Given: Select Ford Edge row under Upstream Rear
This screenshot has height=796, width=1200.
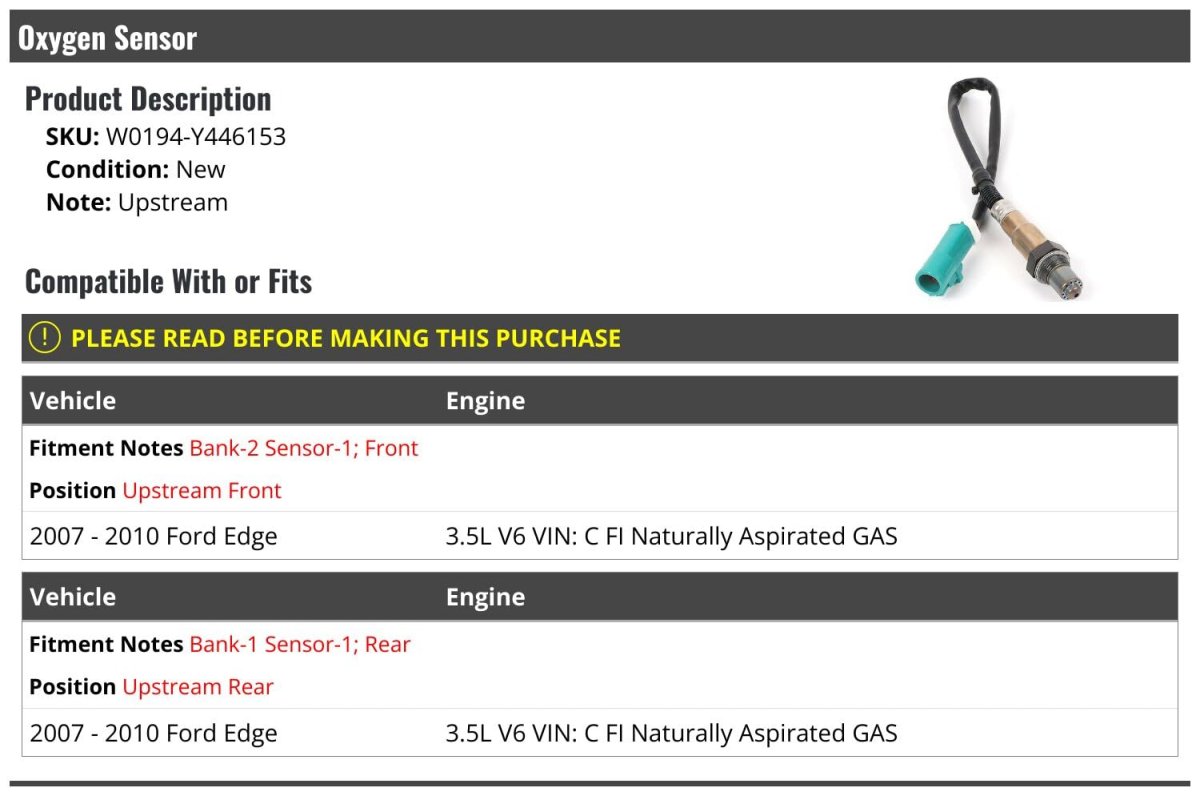Looking at the screenshot, I should [x=154, y=733].
